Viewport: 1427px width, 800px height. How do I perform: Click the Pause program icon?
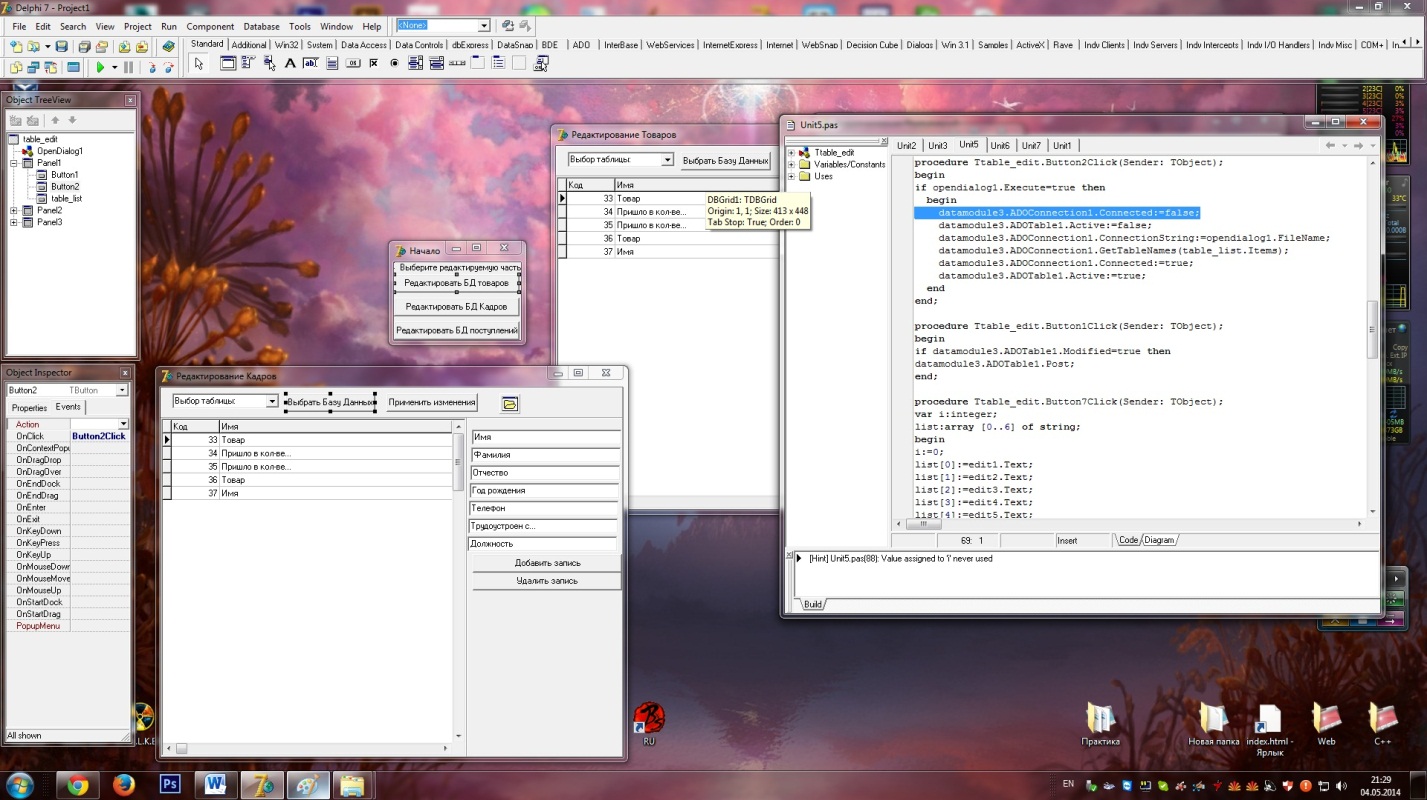(128, 67)
